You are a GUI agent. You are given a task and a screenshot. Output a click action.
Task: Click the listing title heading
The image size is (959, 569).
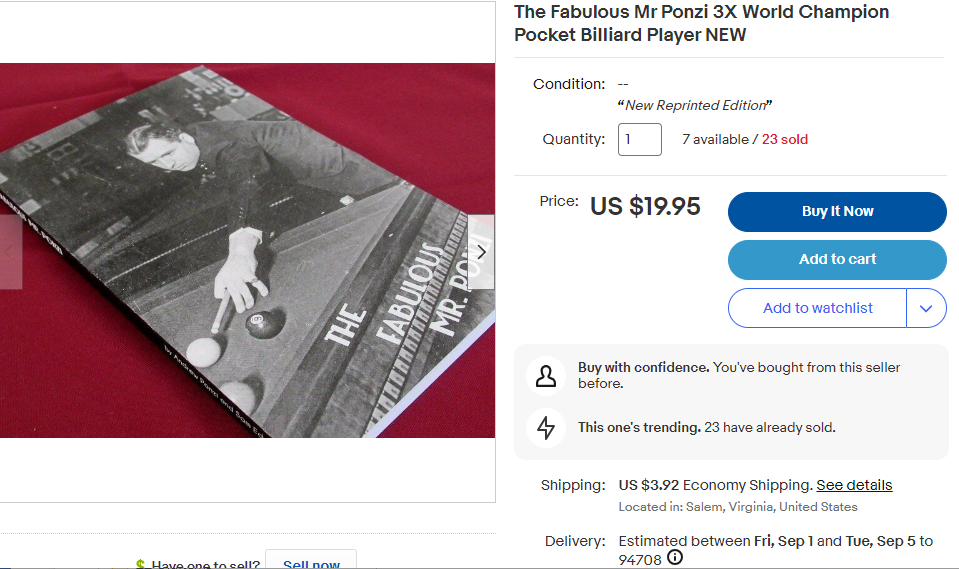click(x=702, y=23)
